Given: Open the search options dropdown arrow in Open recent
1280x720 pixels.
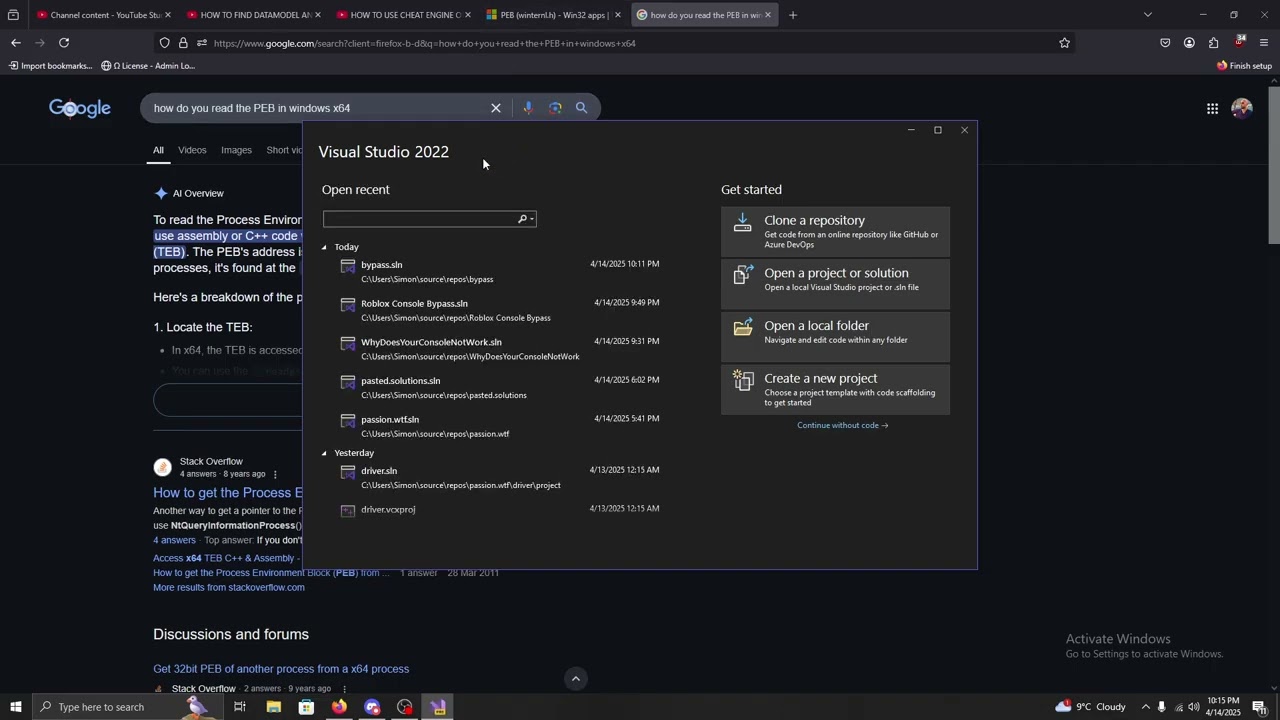Looking at the screenshot, I should [532, 219].
